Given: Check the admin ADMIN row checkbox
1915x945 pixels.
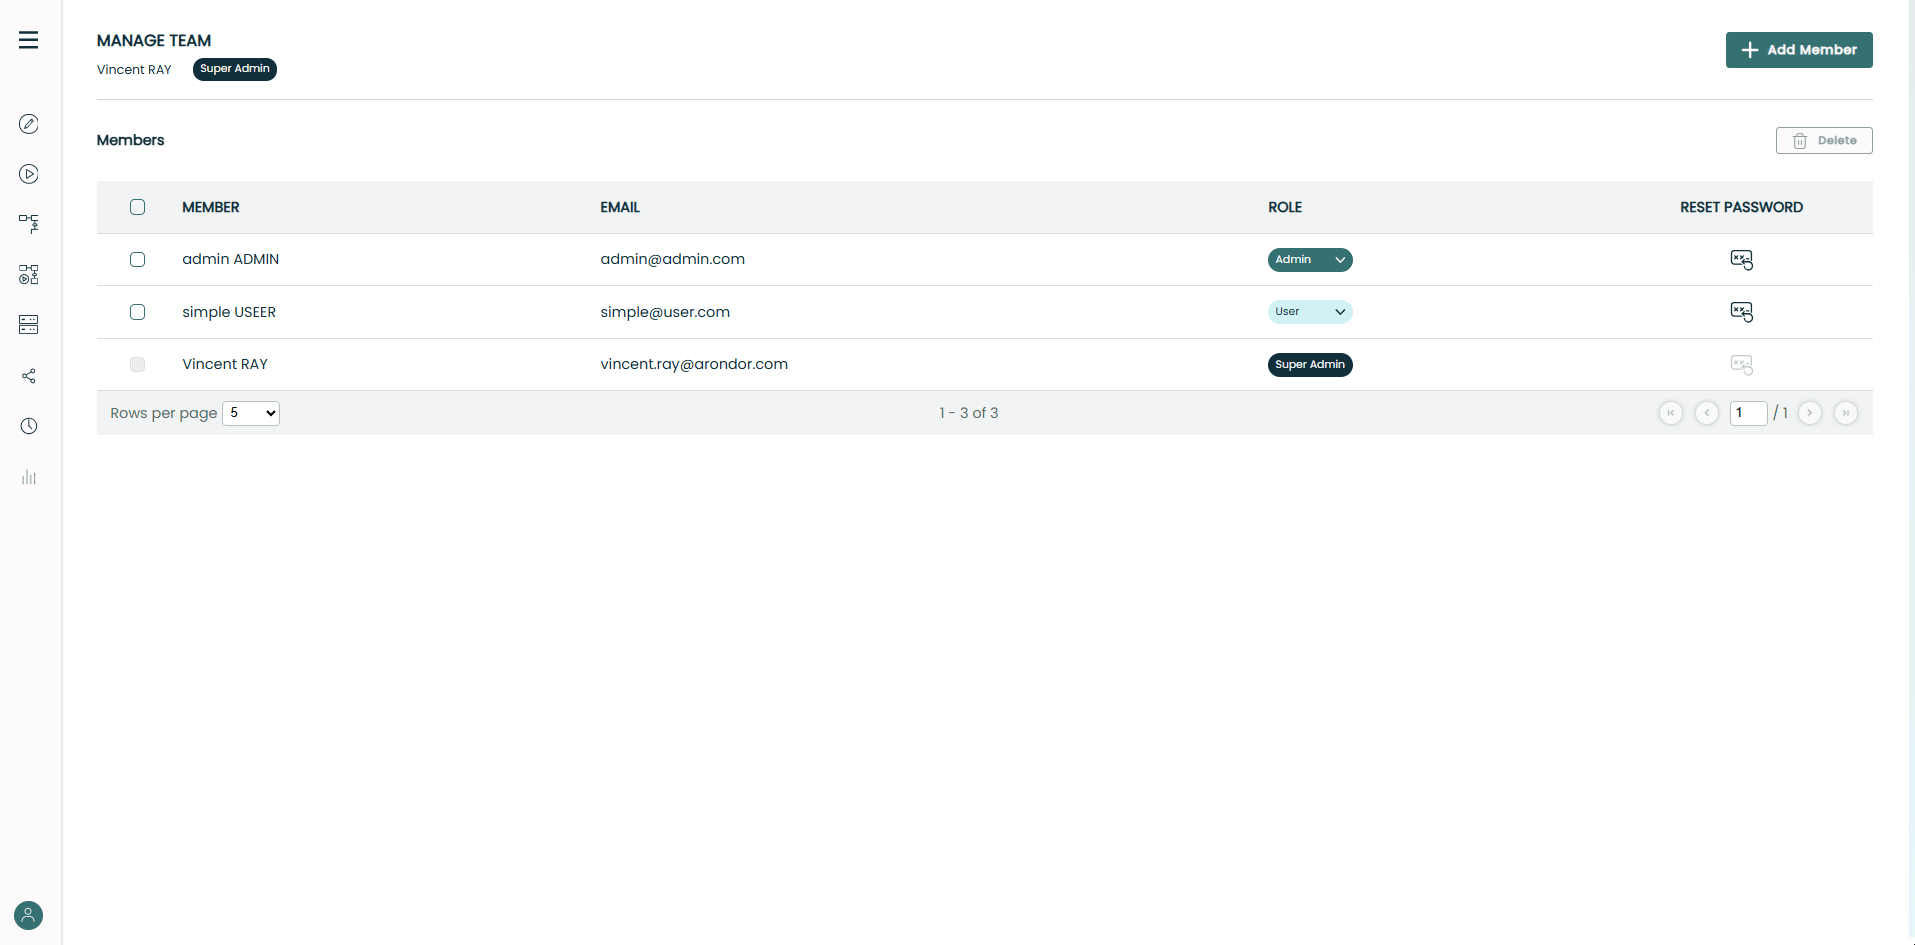Looking at the screenshot, I should click(x=138, y=260).
